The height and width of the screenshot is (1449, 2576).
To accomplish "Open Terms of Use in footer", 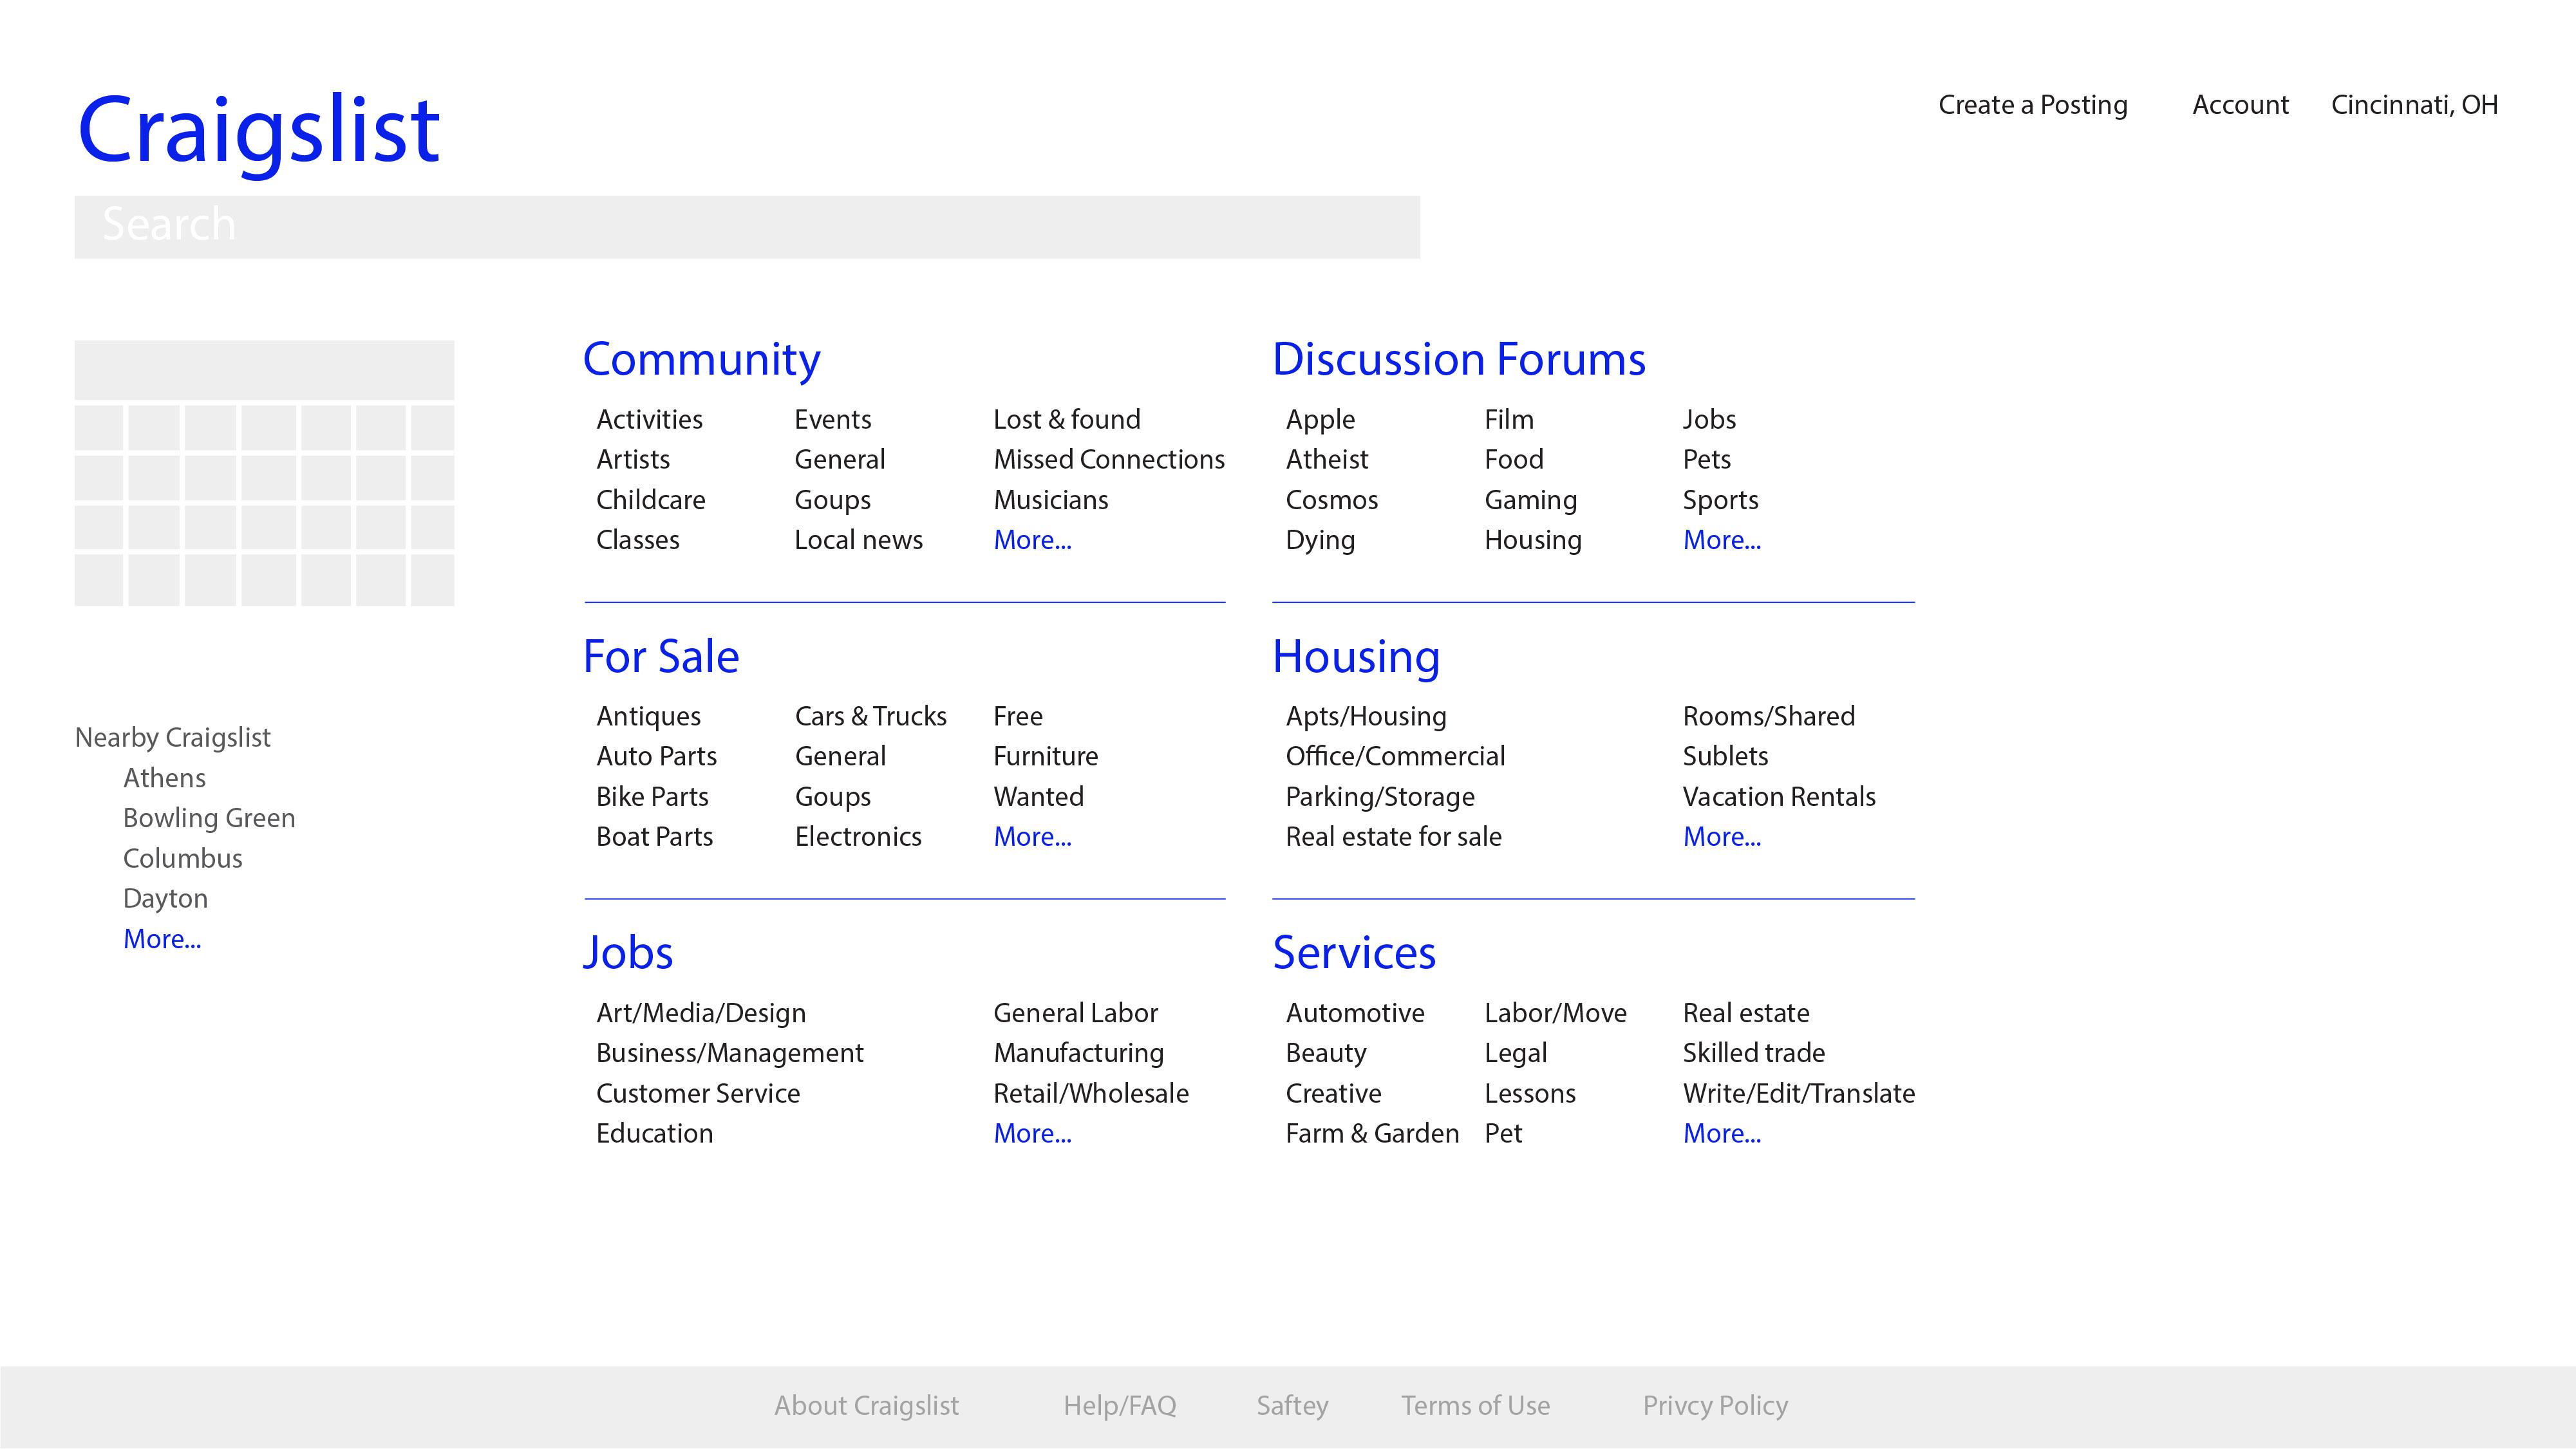I will 1474,1406.
